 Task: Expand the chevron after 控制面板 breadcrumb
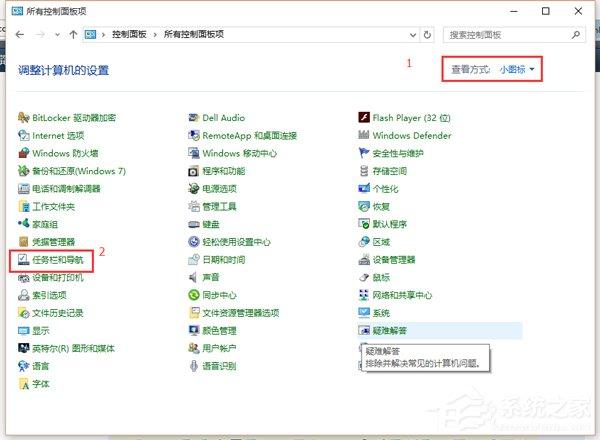[155, 35]
